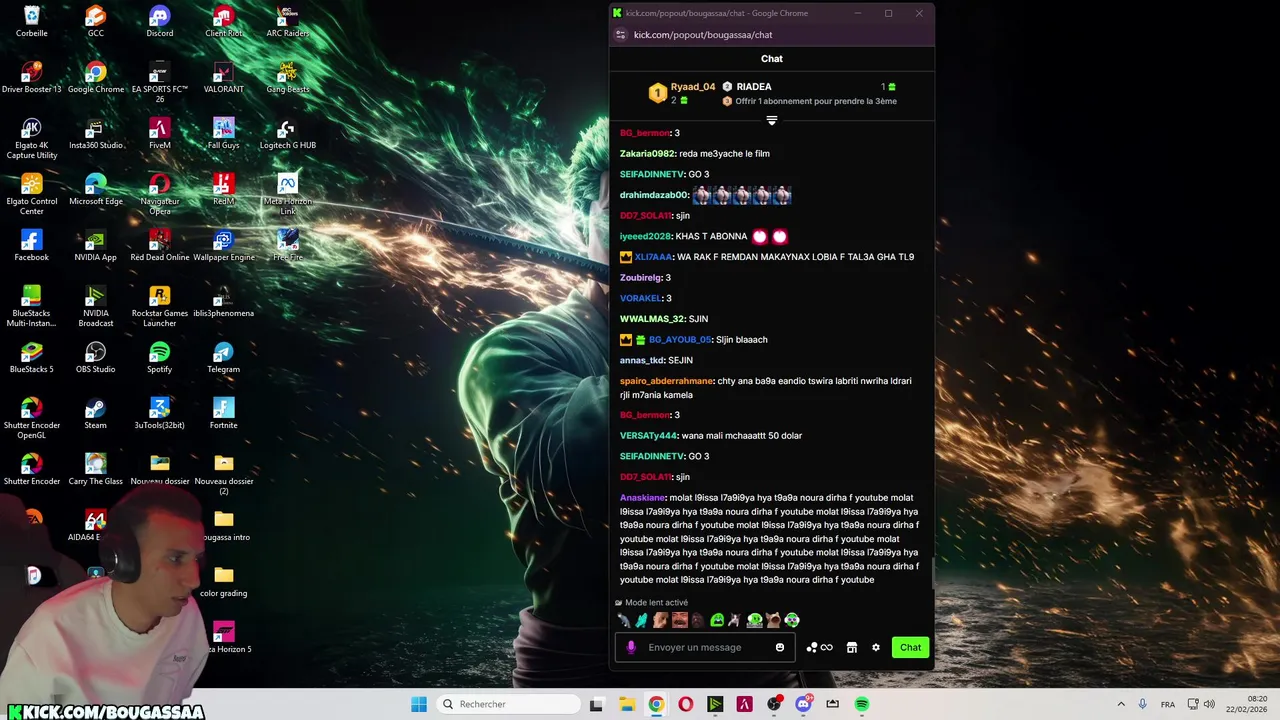This screenshot has width=1280, height=720.
Task: Click username WWALMAS_32 in chat
Action: point(652,319)
